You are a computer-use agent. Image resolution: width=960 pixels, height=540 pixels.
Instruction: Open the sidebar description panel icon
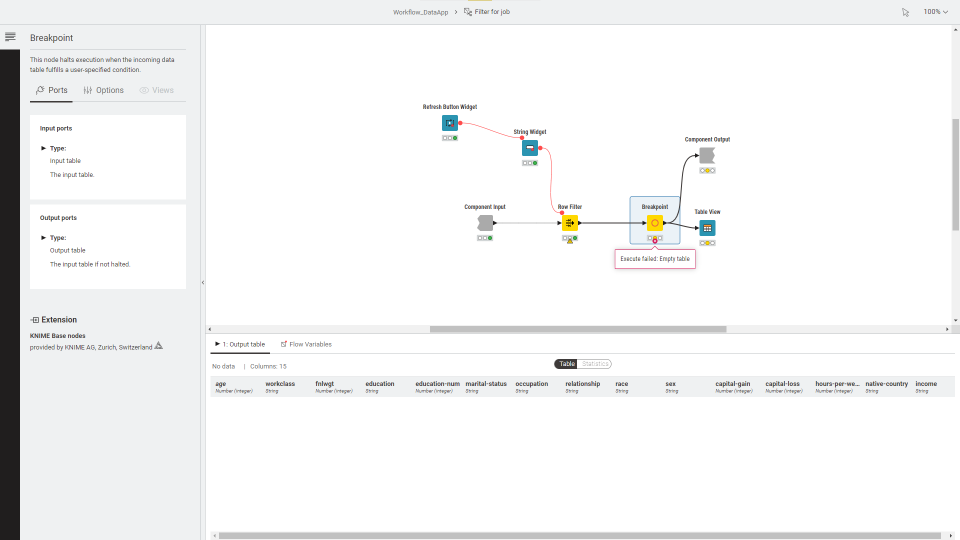click(10, 37)
